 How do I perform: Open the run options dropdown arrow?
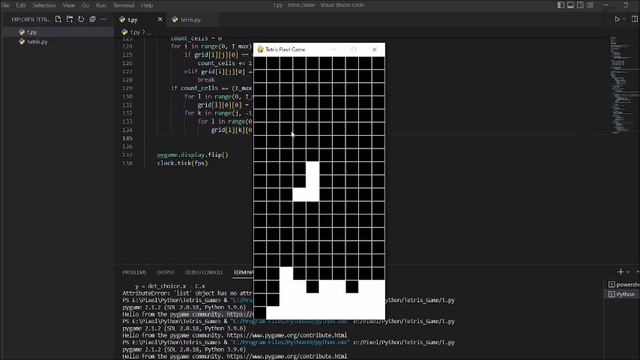624,19
